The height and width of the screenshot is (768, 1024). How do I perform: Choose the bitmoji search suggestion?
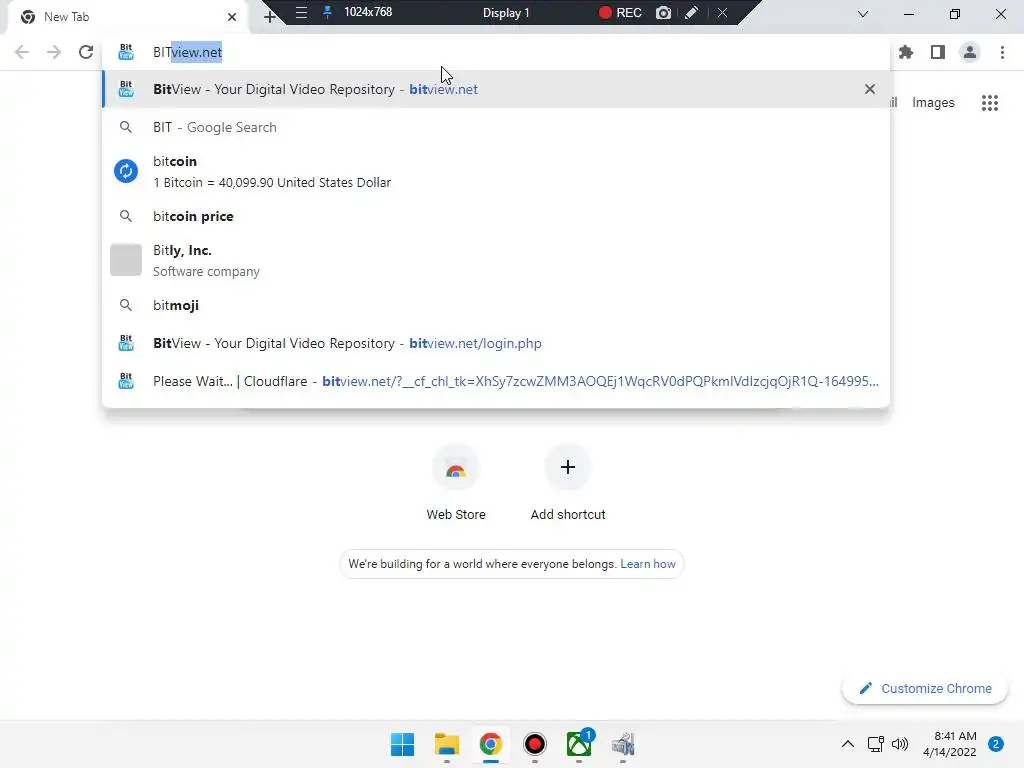[496, 305]
